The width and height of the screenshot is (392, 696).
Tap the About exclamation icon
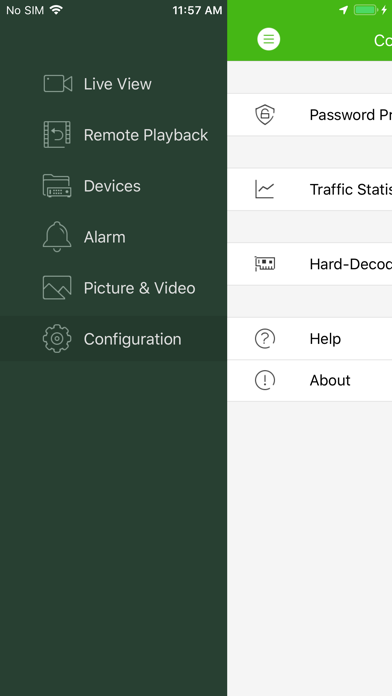265,380
